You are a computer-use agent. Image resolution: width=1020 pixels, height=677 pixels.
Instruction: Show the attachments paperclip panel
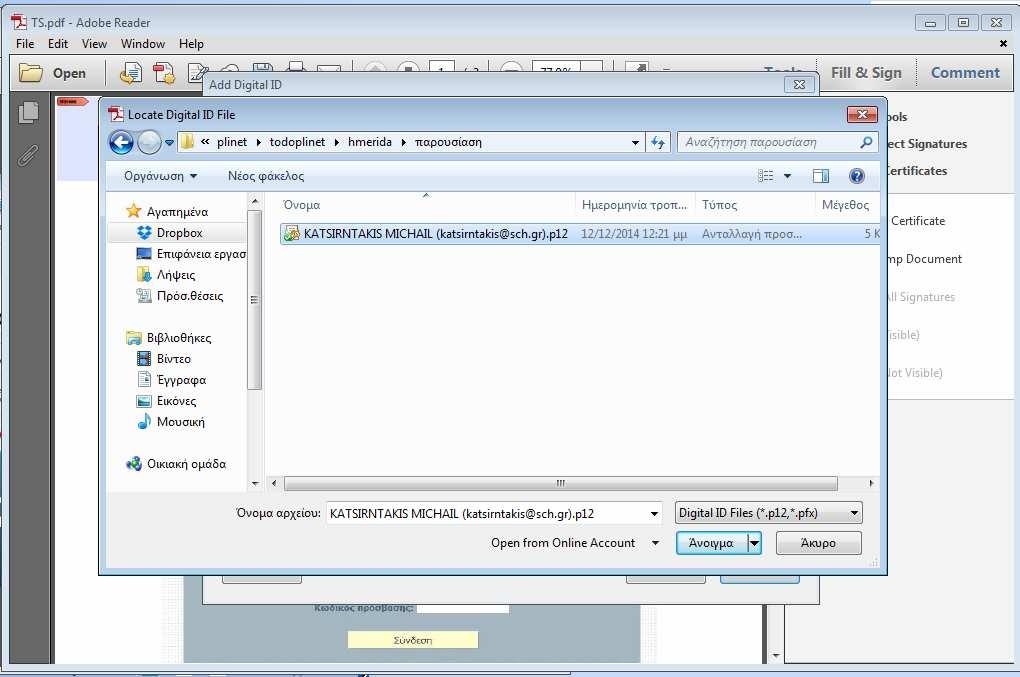click(x=28, y=155)
